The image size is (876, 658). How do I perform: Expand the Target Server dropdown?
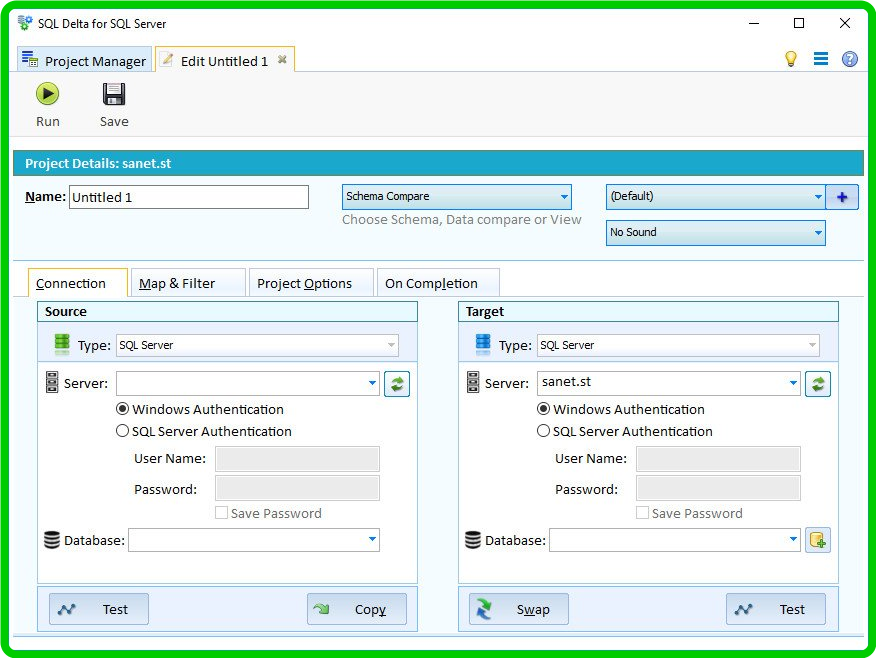click(x=793, y=383)
